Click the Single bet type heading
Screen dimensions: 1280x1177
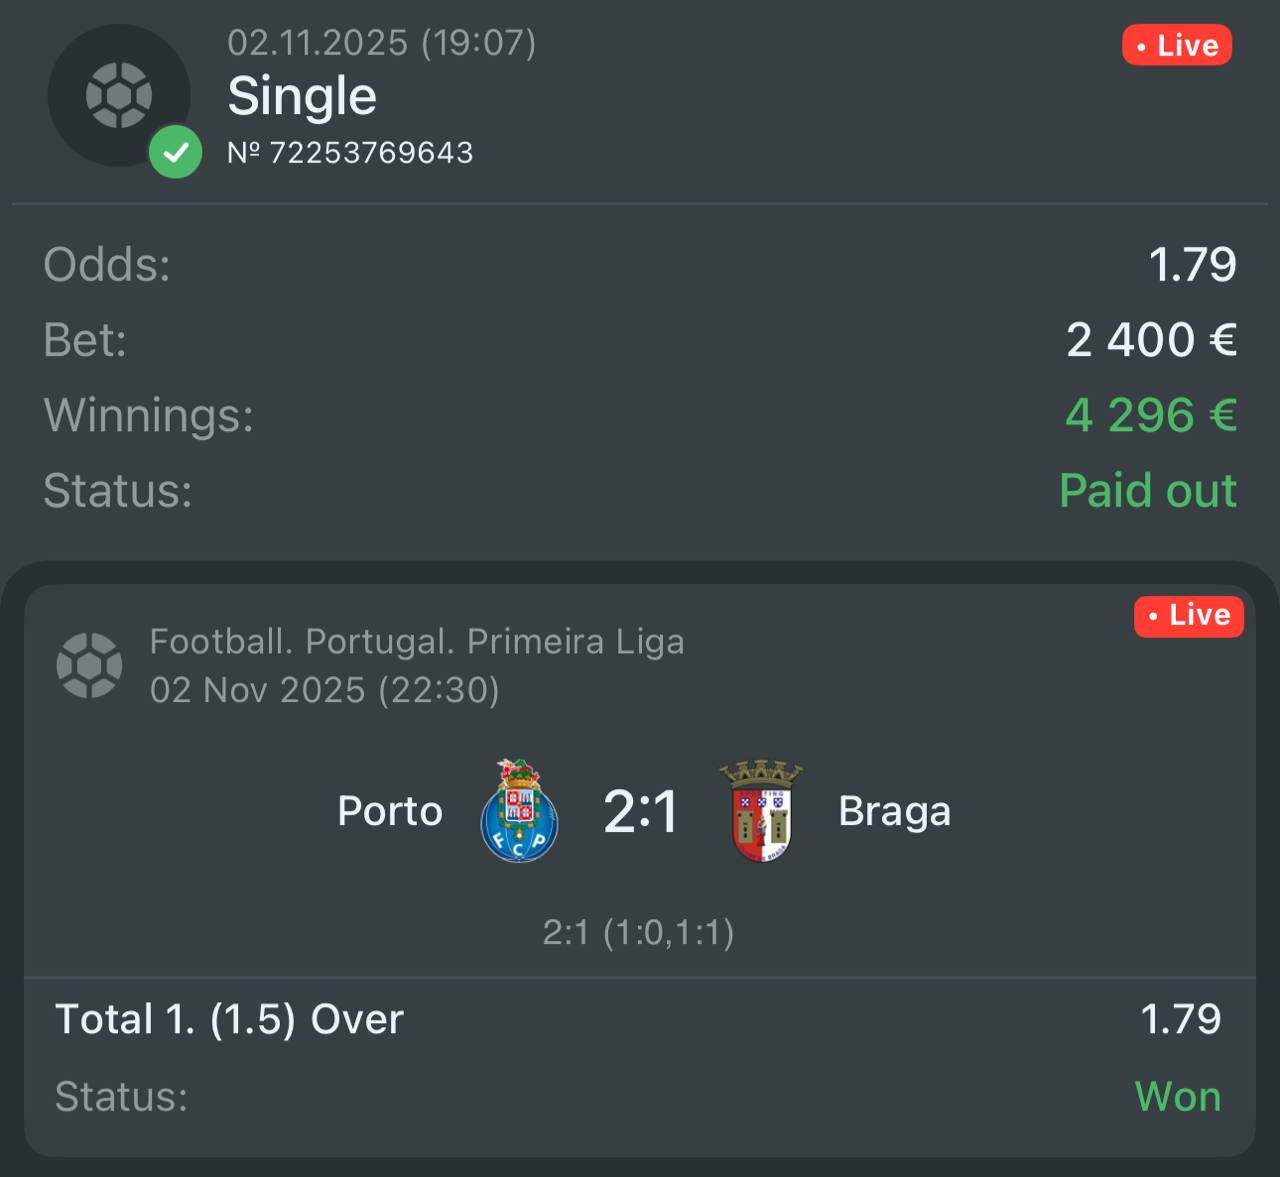[302, 97]
